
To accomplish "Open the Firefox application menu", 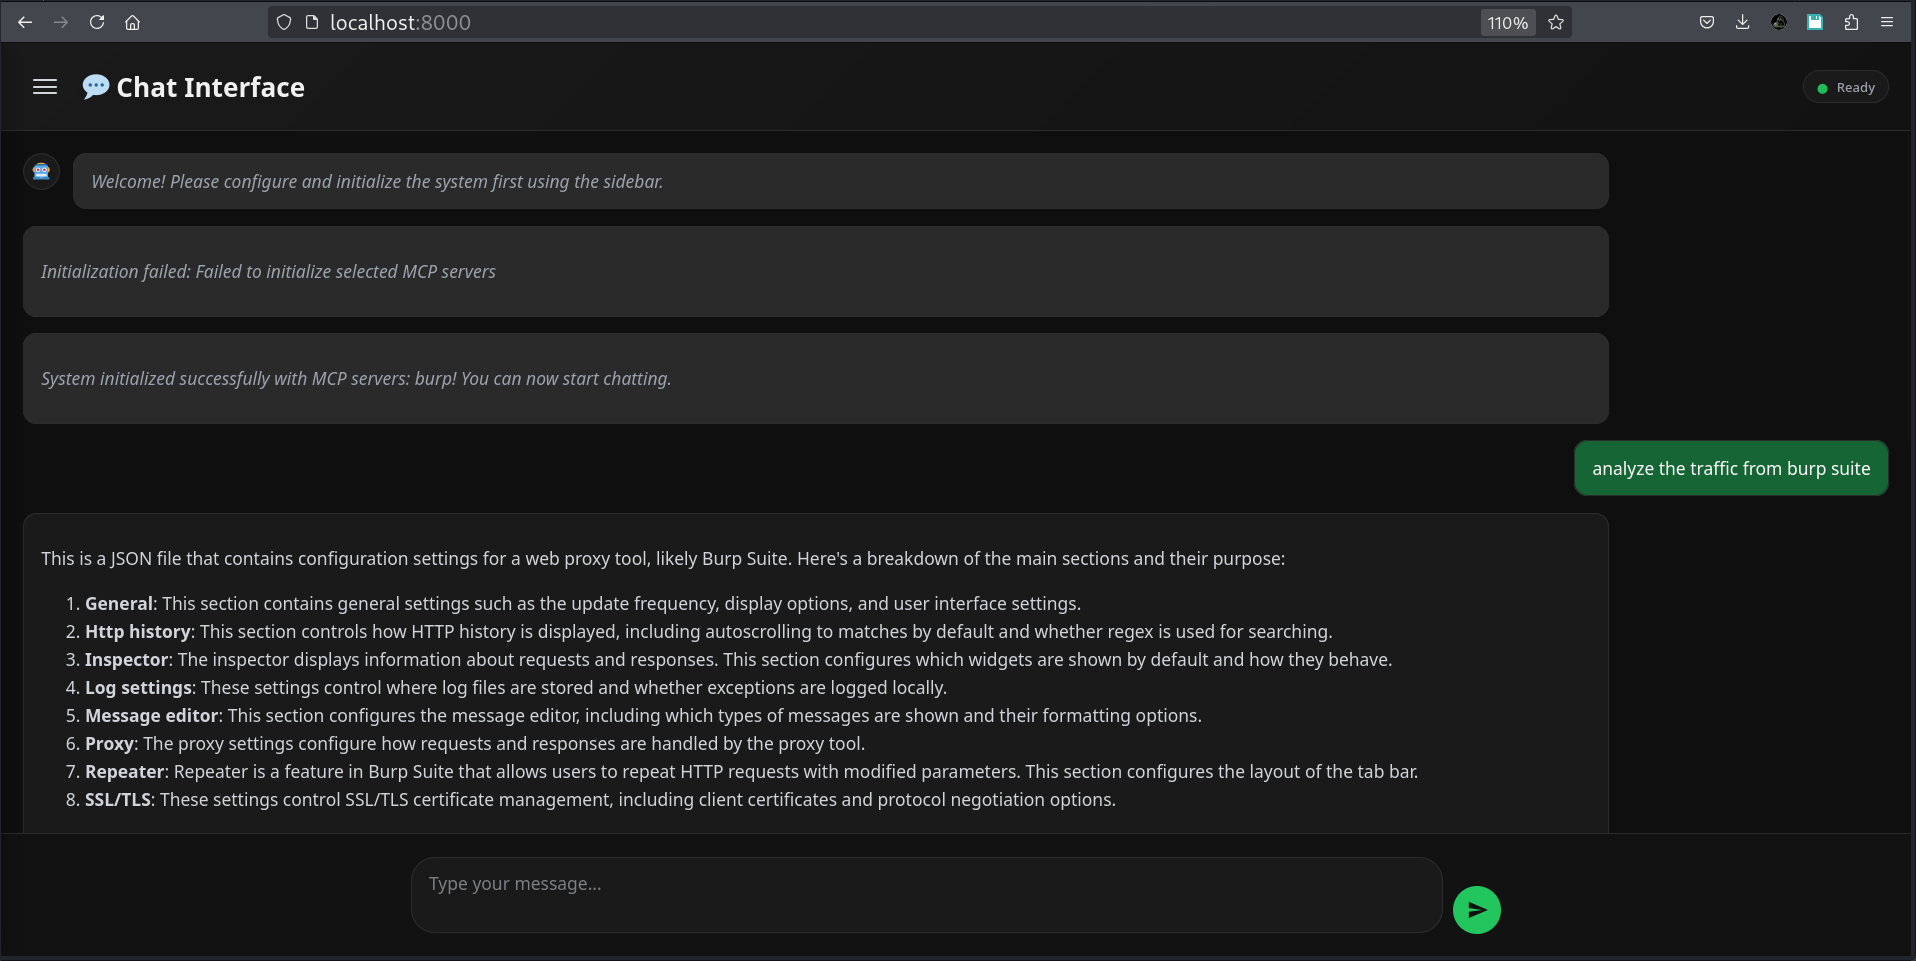I will 1887,22.
